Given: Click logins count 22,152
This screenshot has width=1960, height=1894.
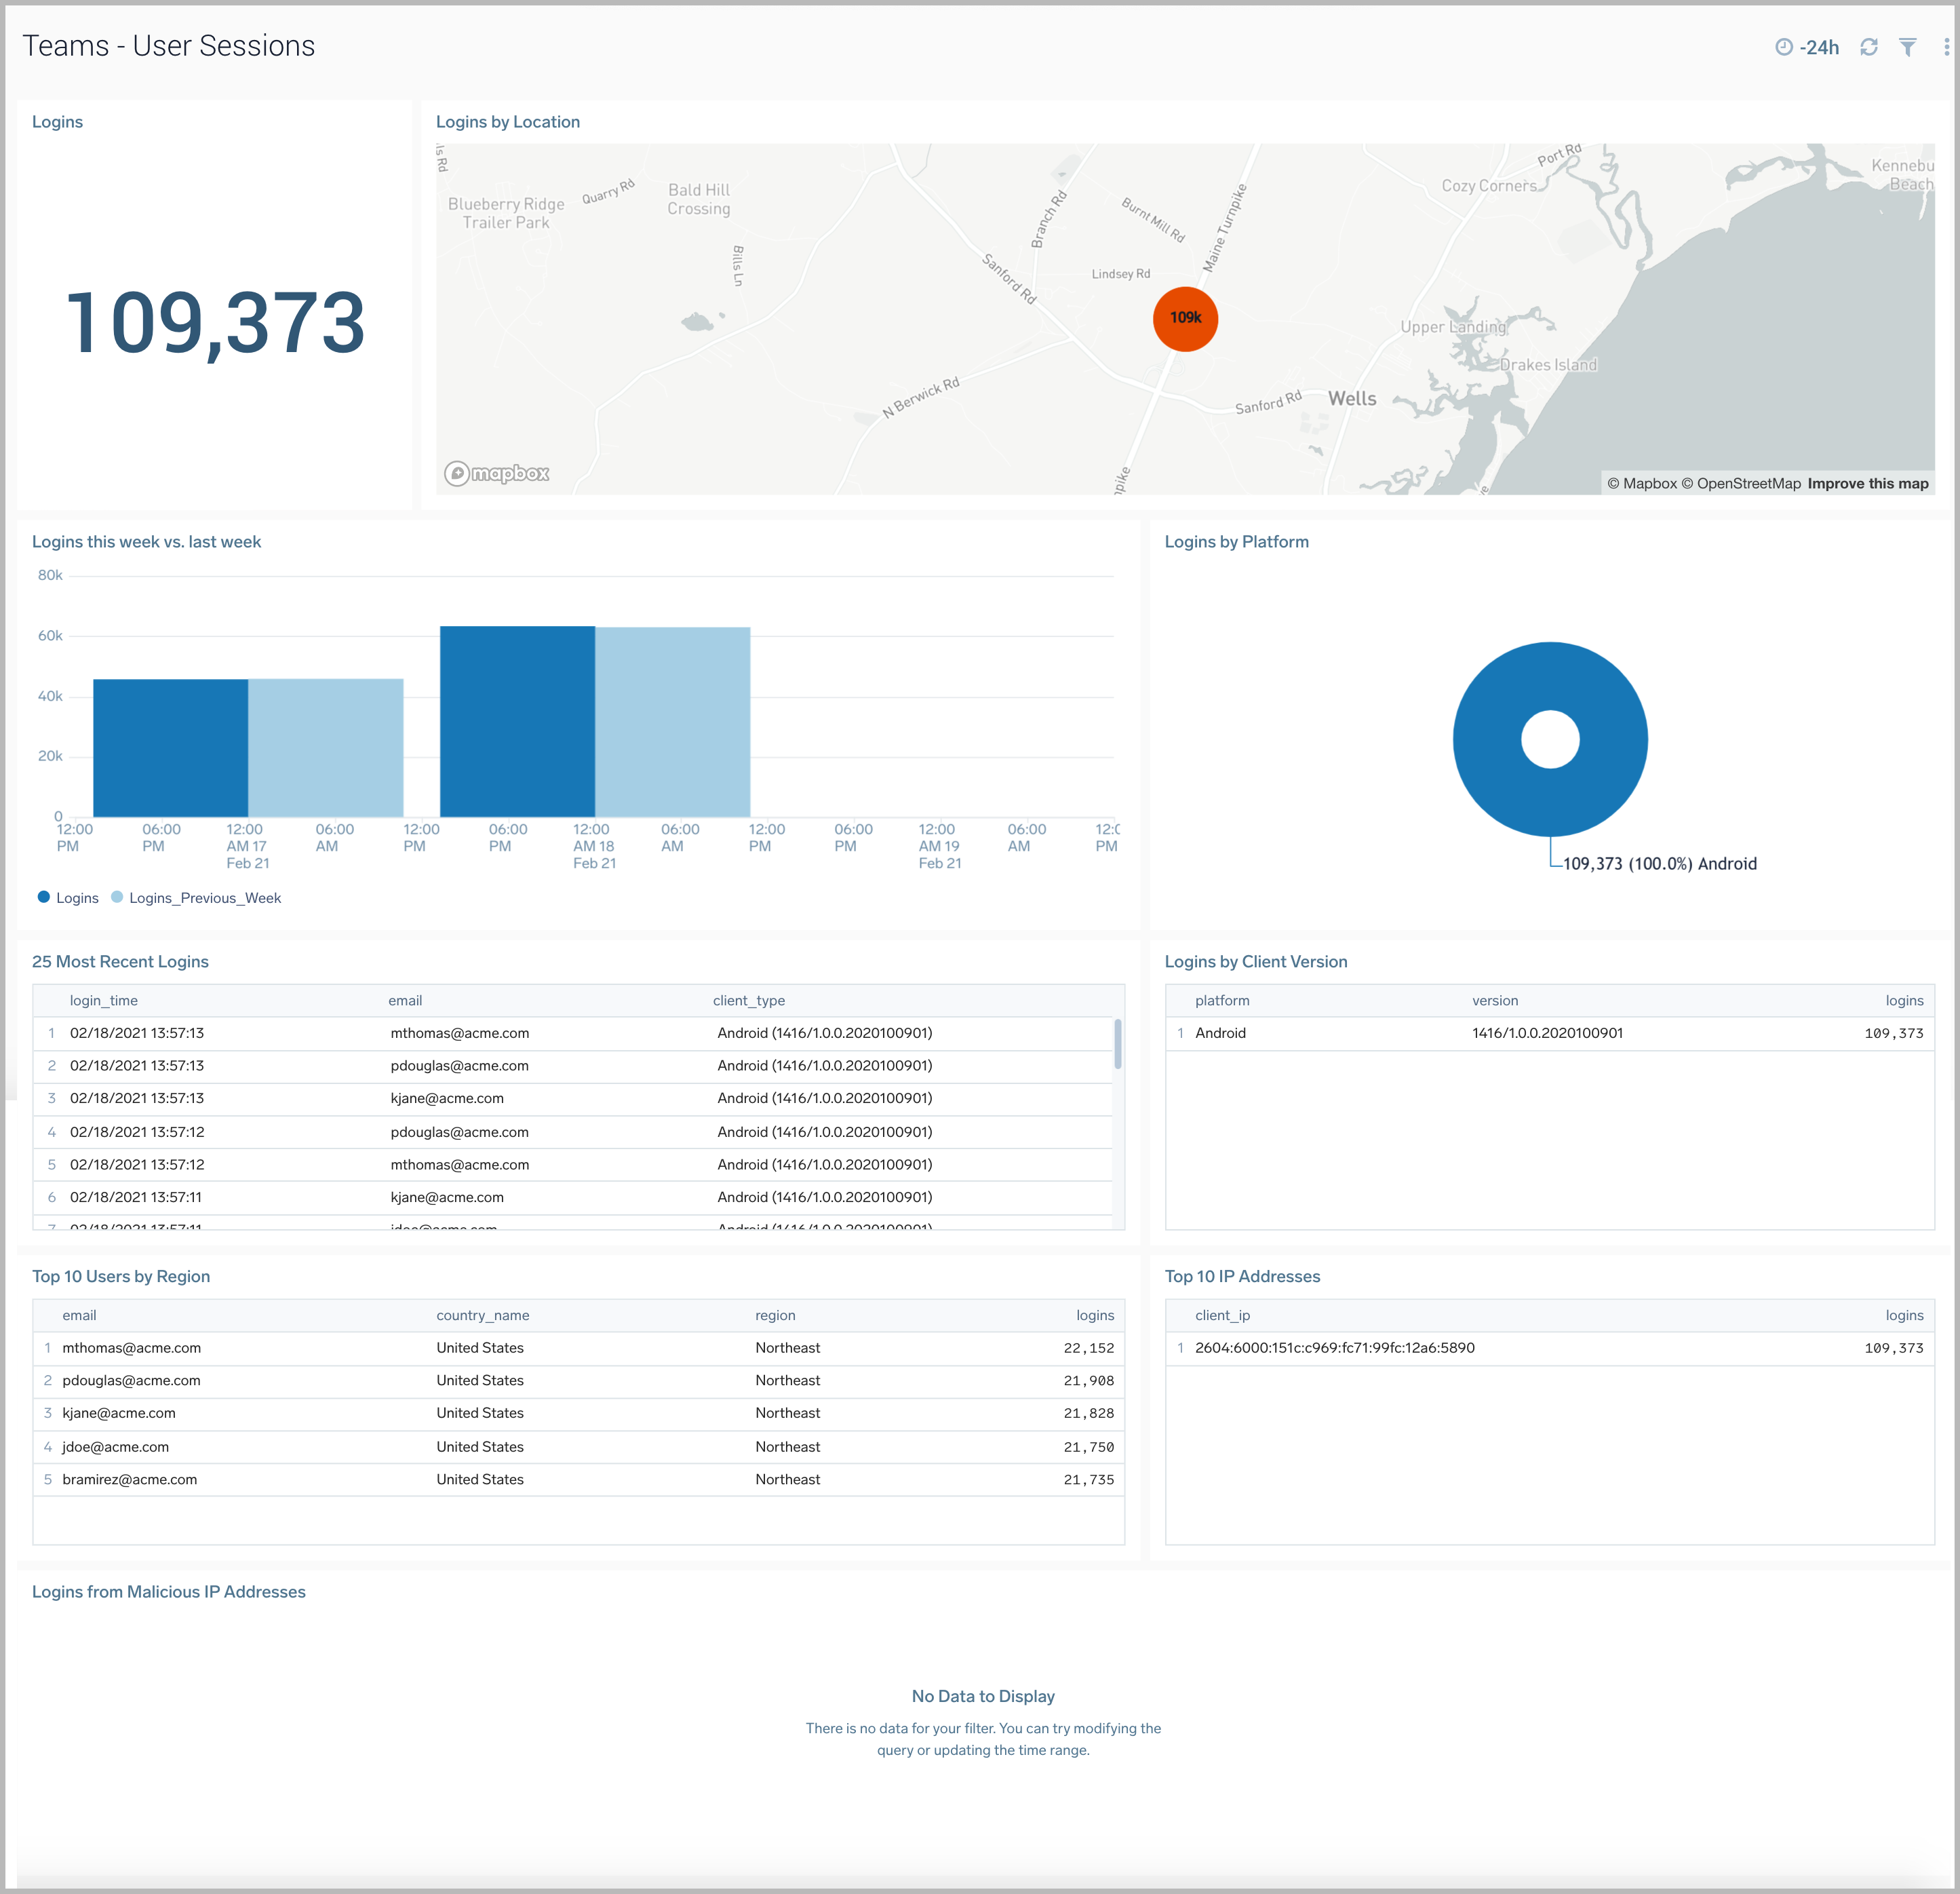Looking at the screenshot, I should (x=1088, y=1348).
